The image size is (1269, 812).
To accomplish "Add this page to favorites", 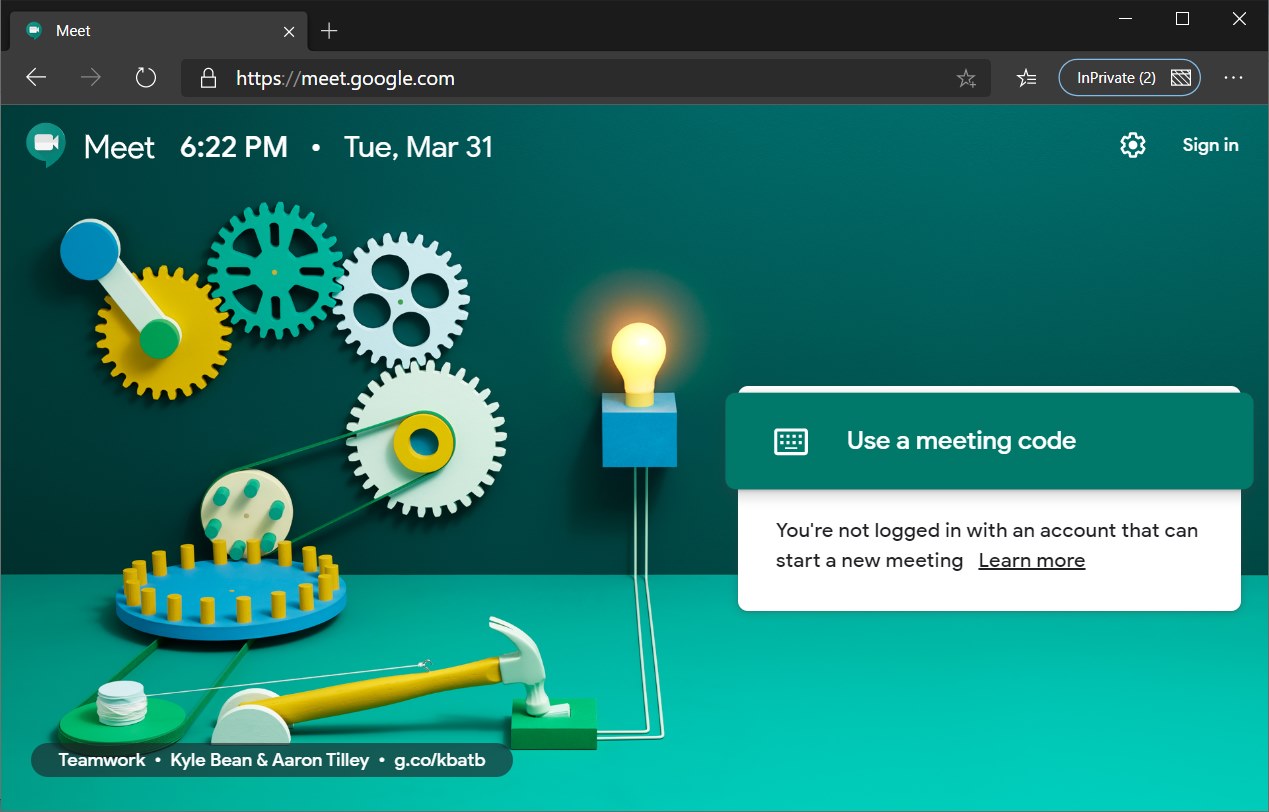I will coord(966,78).
